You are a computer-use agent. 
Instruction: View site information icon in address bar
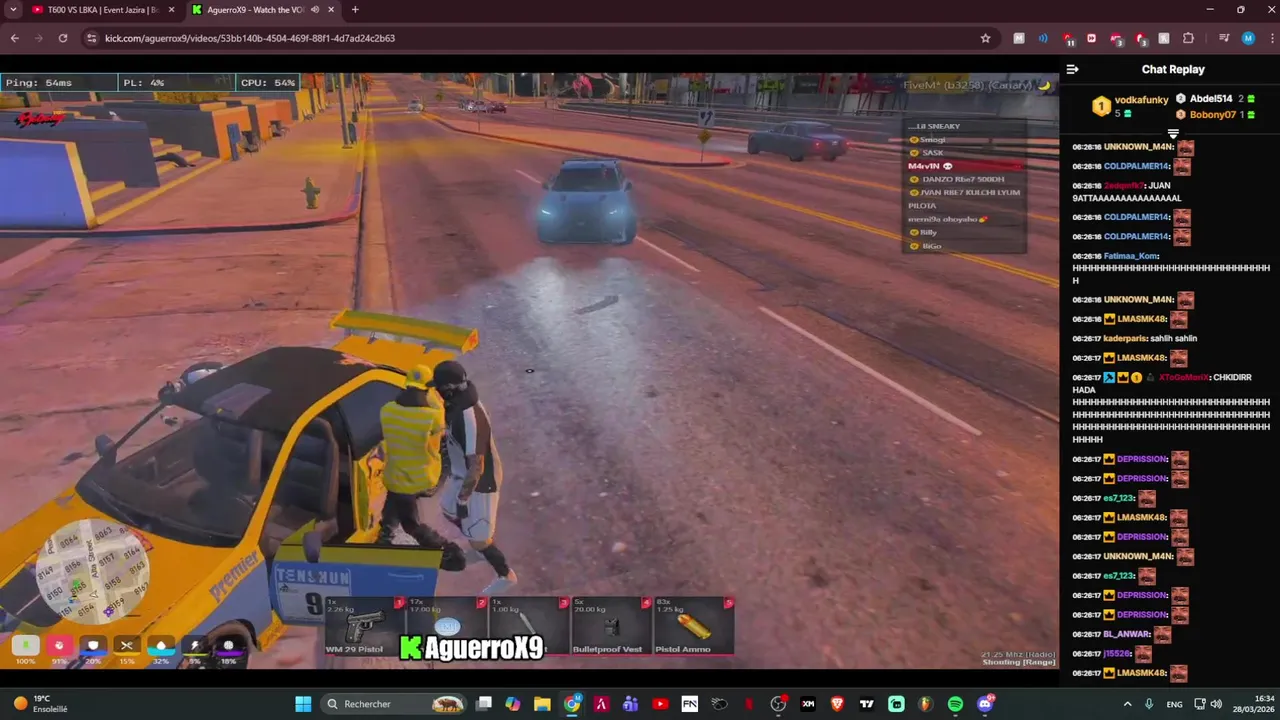click(92, 38)
